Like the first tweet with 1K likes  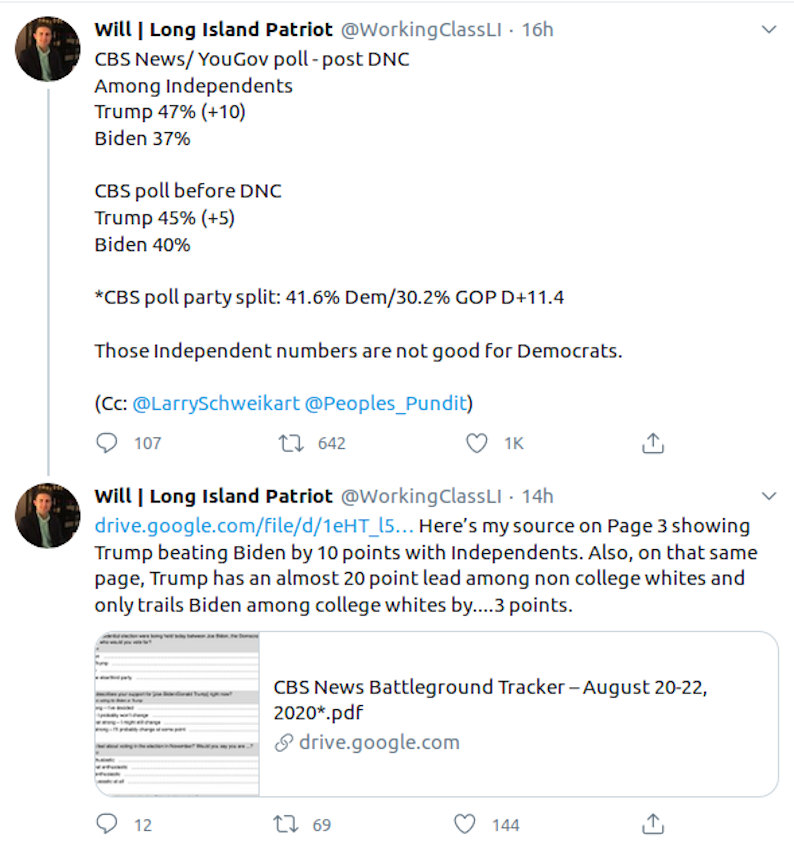(x=477, y=443)
